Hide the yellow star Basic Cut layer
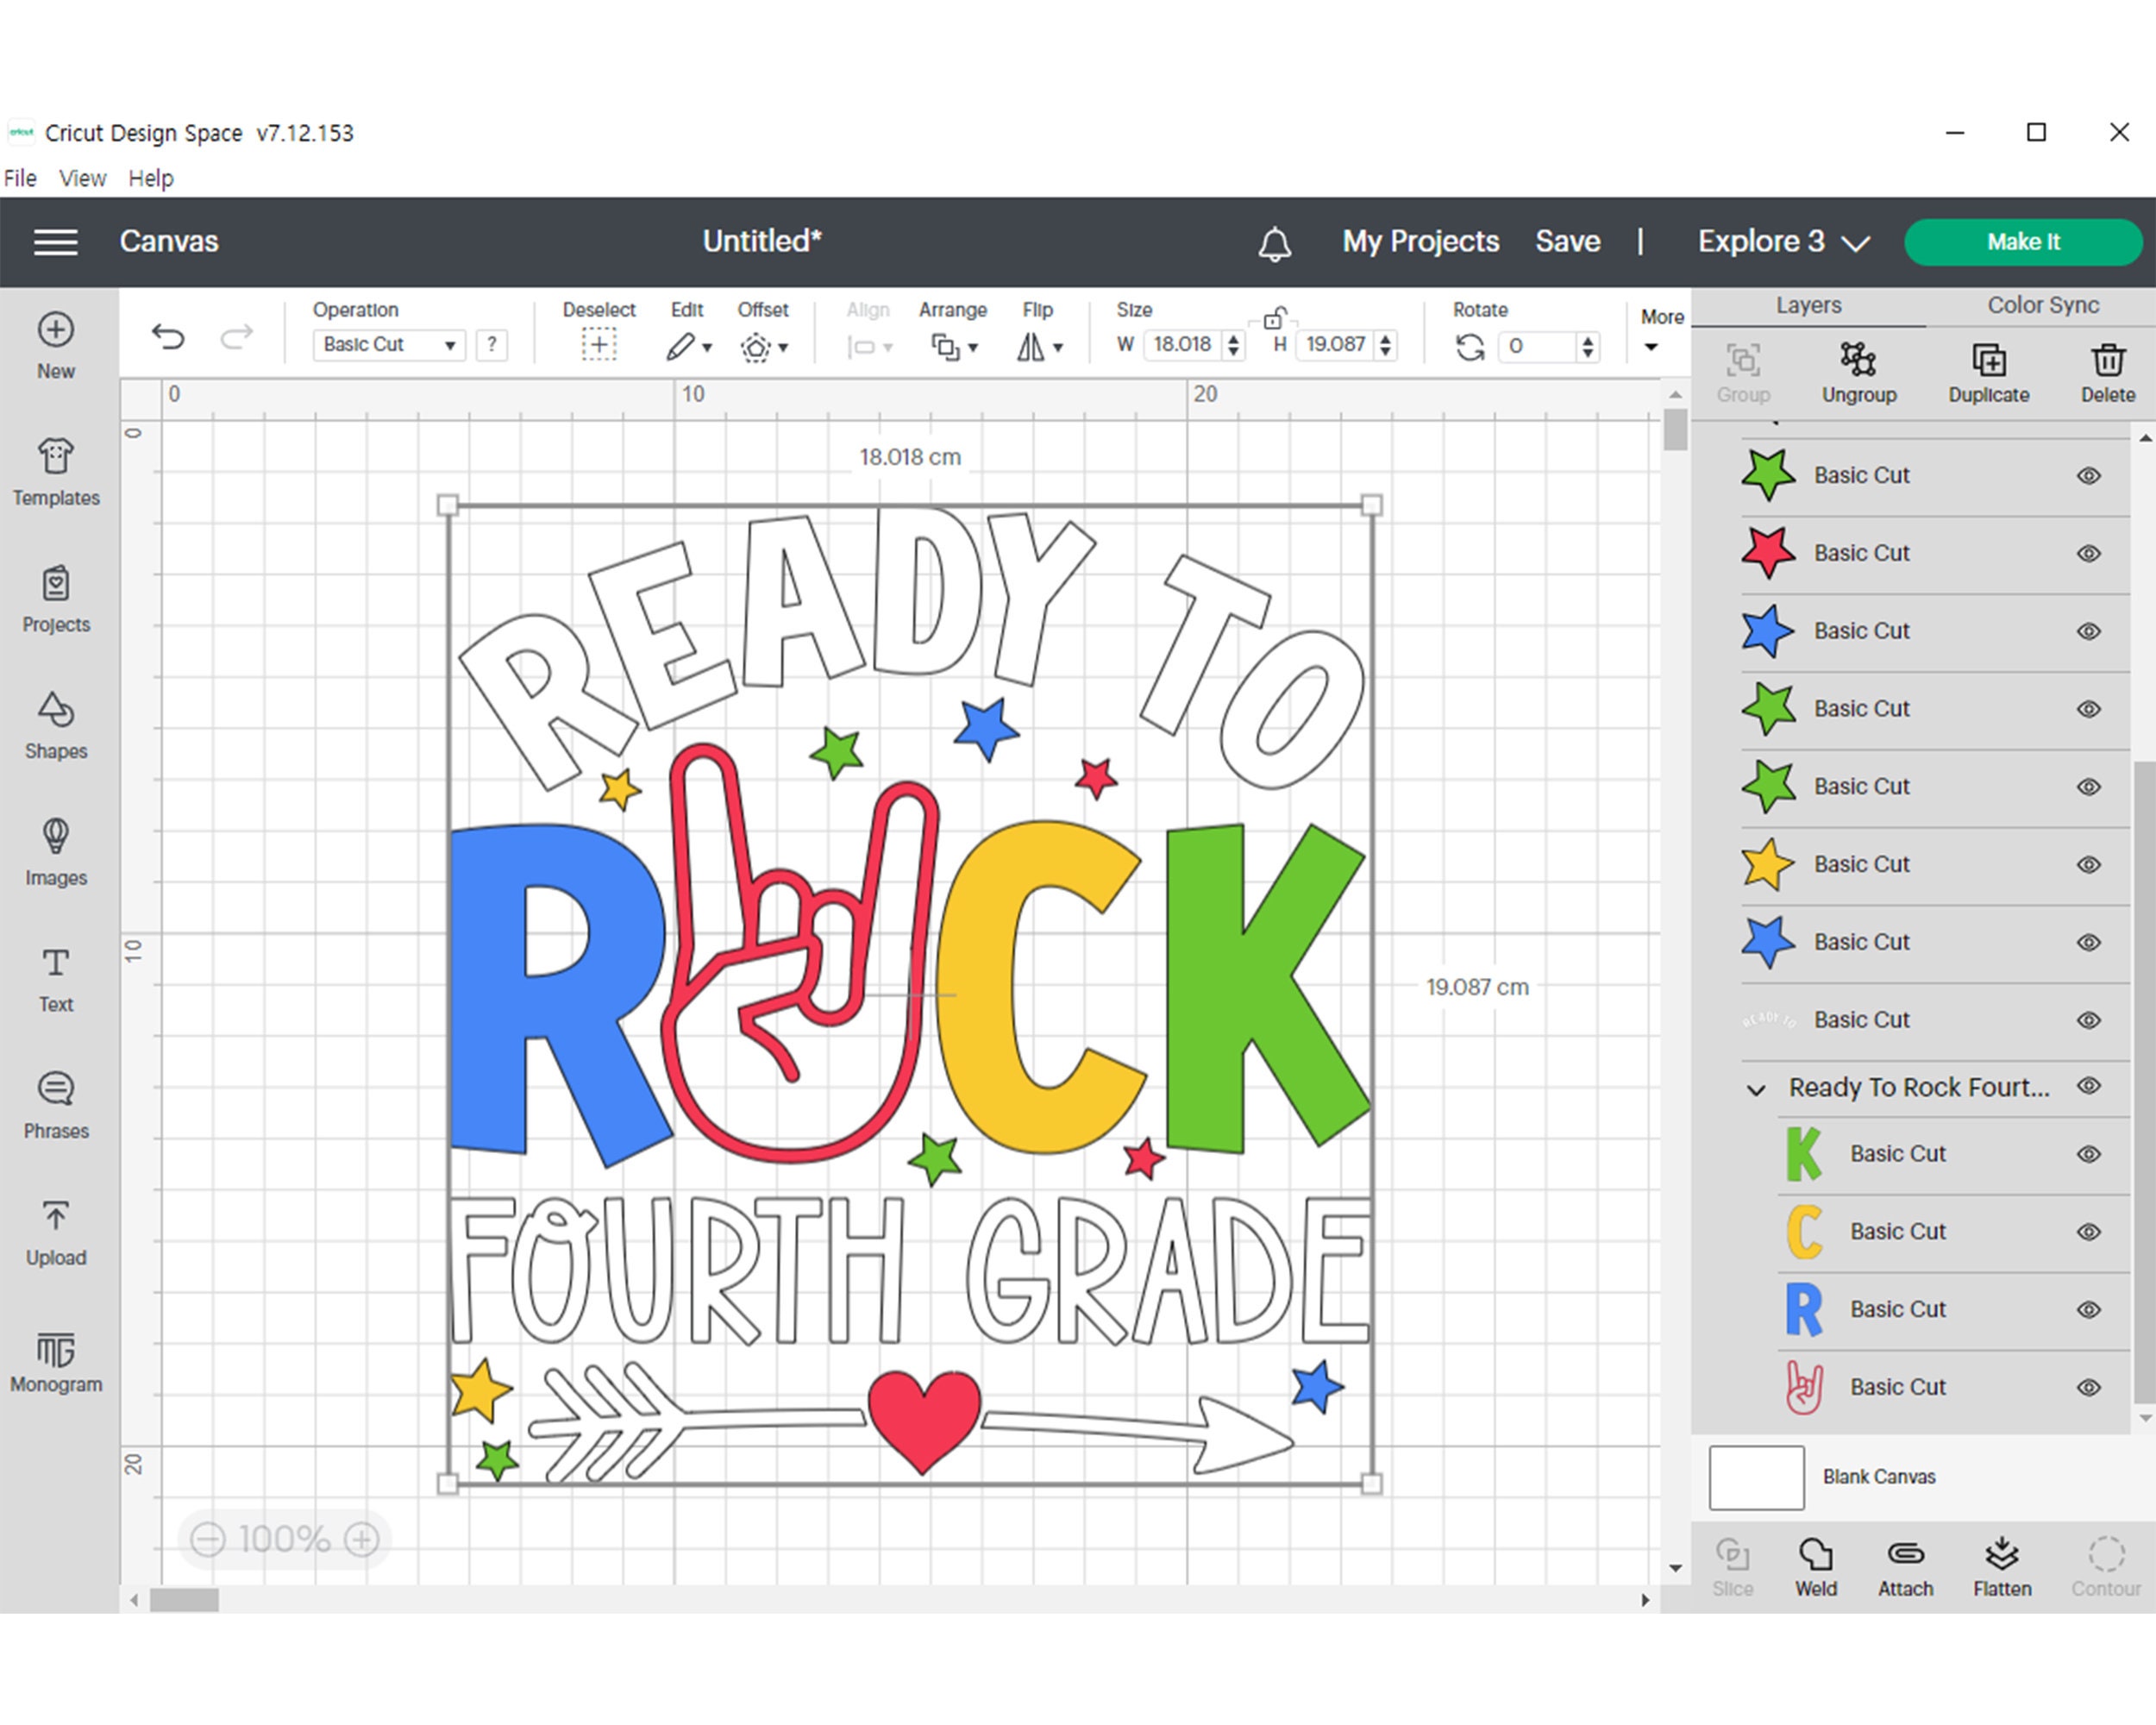Viewport: 2156px width, 1725px height. [x=2087, y=864]
